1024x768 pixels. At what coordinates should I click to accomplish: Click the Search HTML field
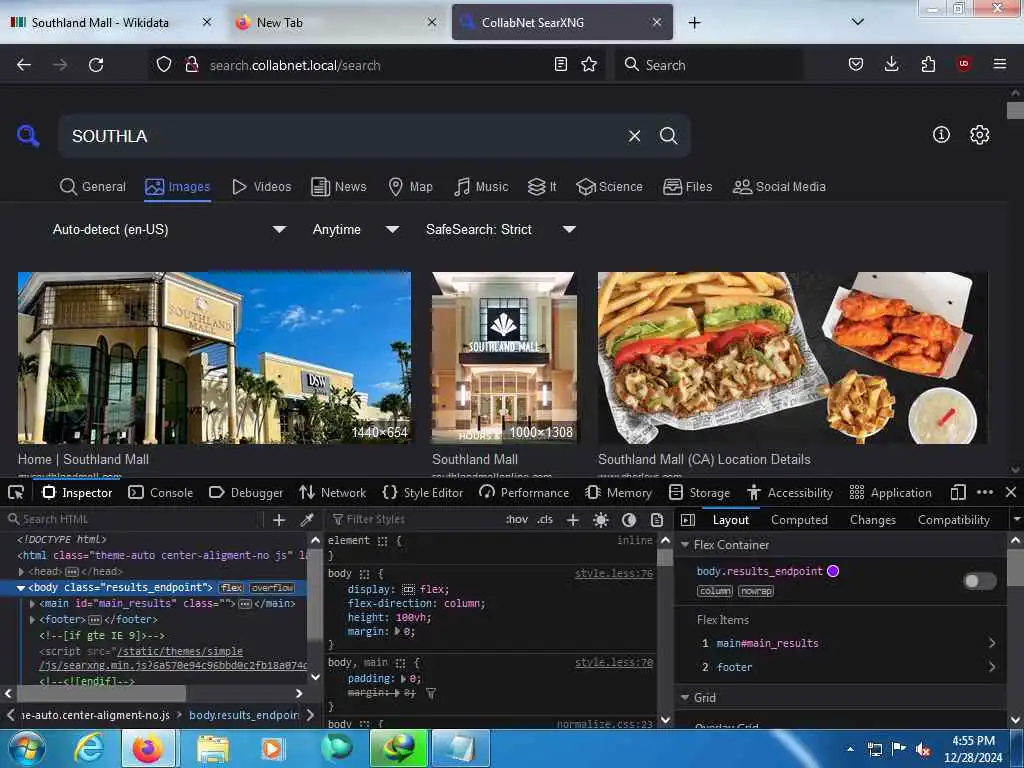point(134,520)
